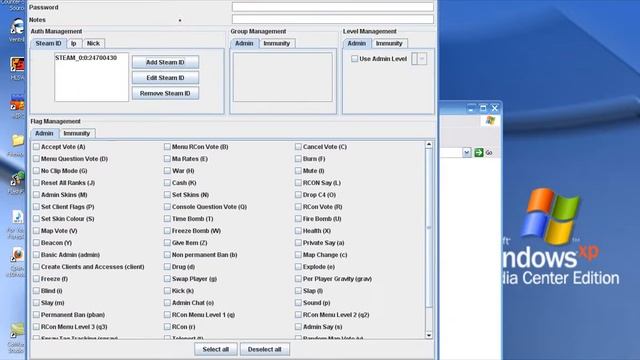
Task: Open the Ventrilo desktop shortcut
Action: [17, 27]
